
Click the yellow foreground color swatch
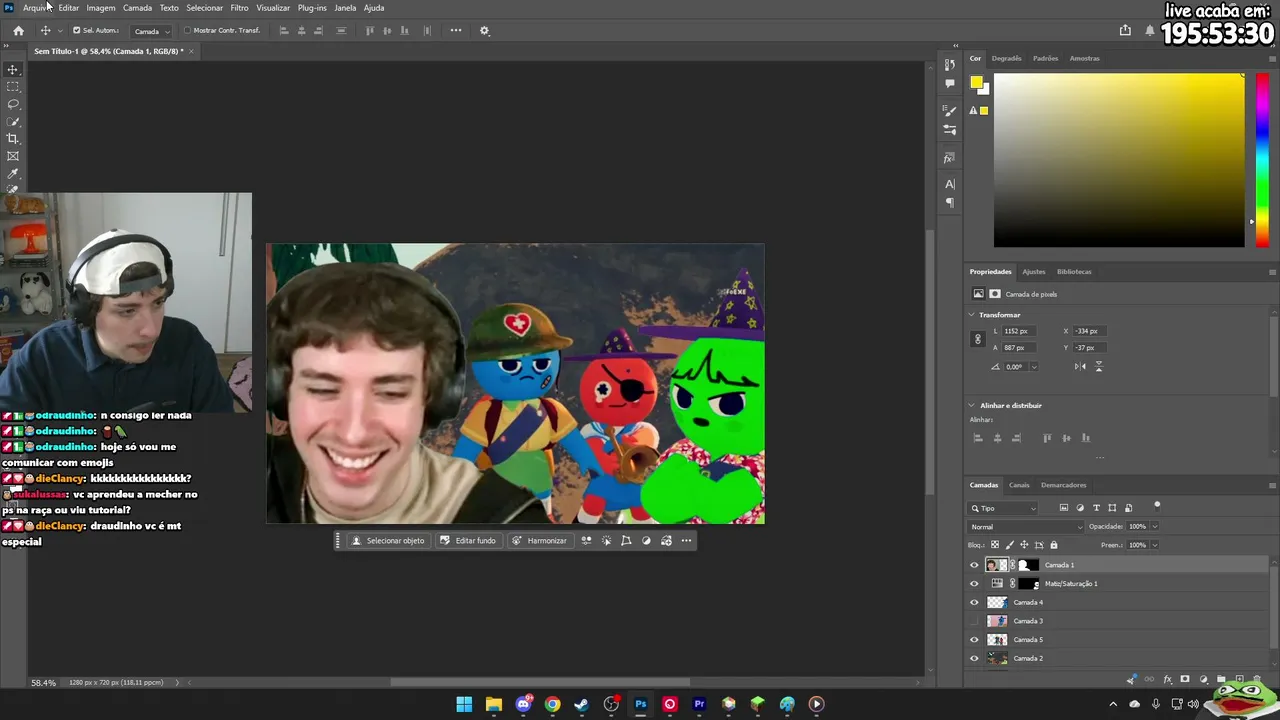(x=976, y=83)
